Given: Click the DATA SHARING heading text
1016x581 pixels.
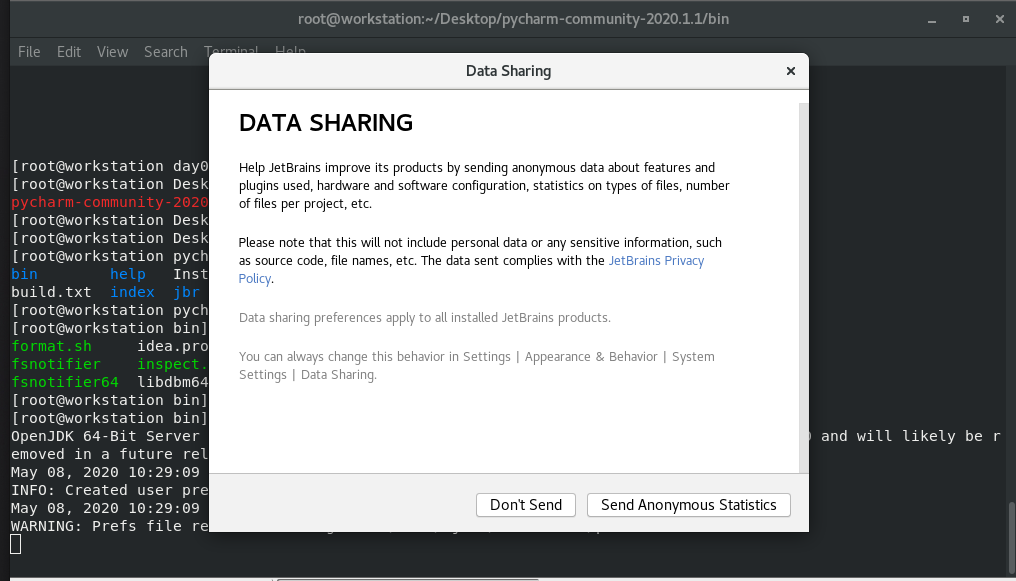Looking at the screenshot, I should (326, 122).
